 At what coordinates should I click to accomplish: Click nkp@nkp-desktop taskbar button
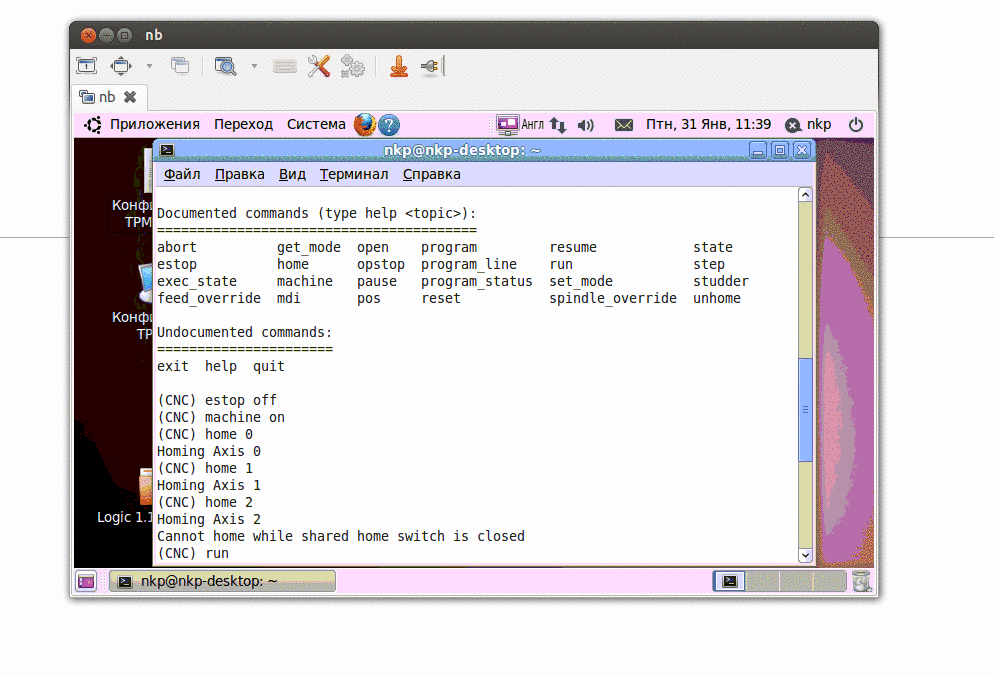[223, 581]
